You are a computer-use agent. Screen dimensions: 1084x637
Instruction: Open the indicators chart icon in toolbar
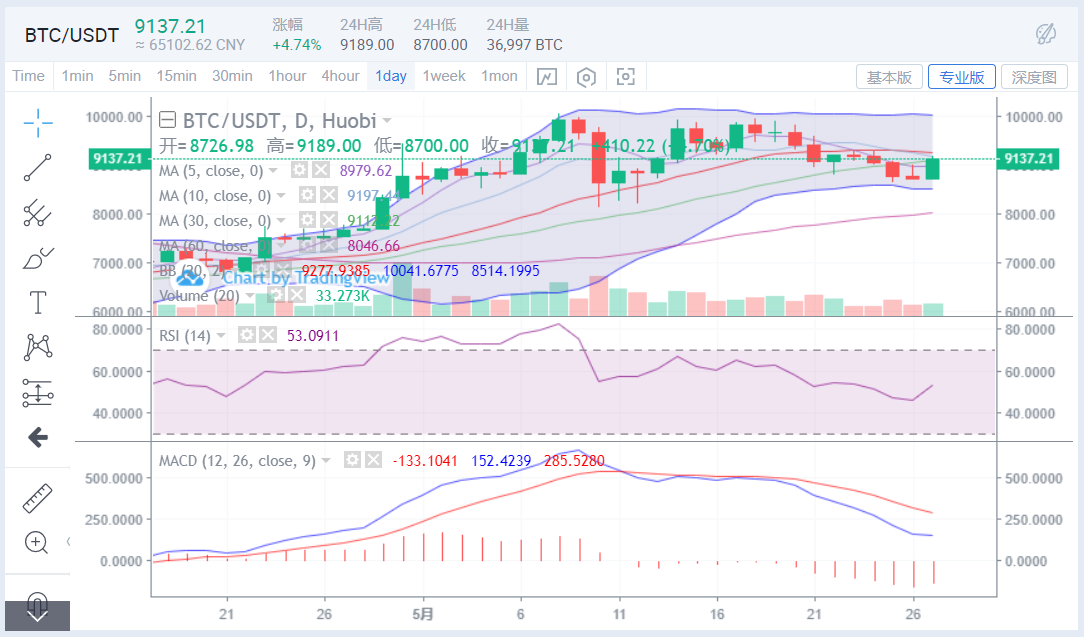(x=547, y=77)
